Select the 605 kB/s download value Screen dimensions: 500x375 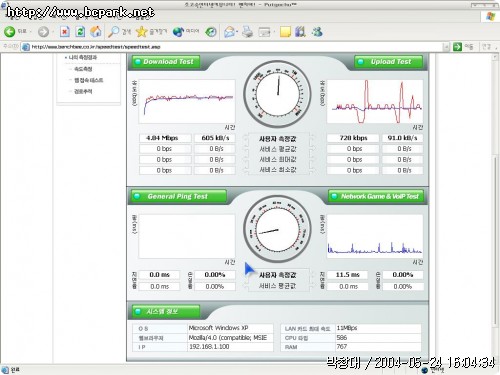tap(215, 138)
